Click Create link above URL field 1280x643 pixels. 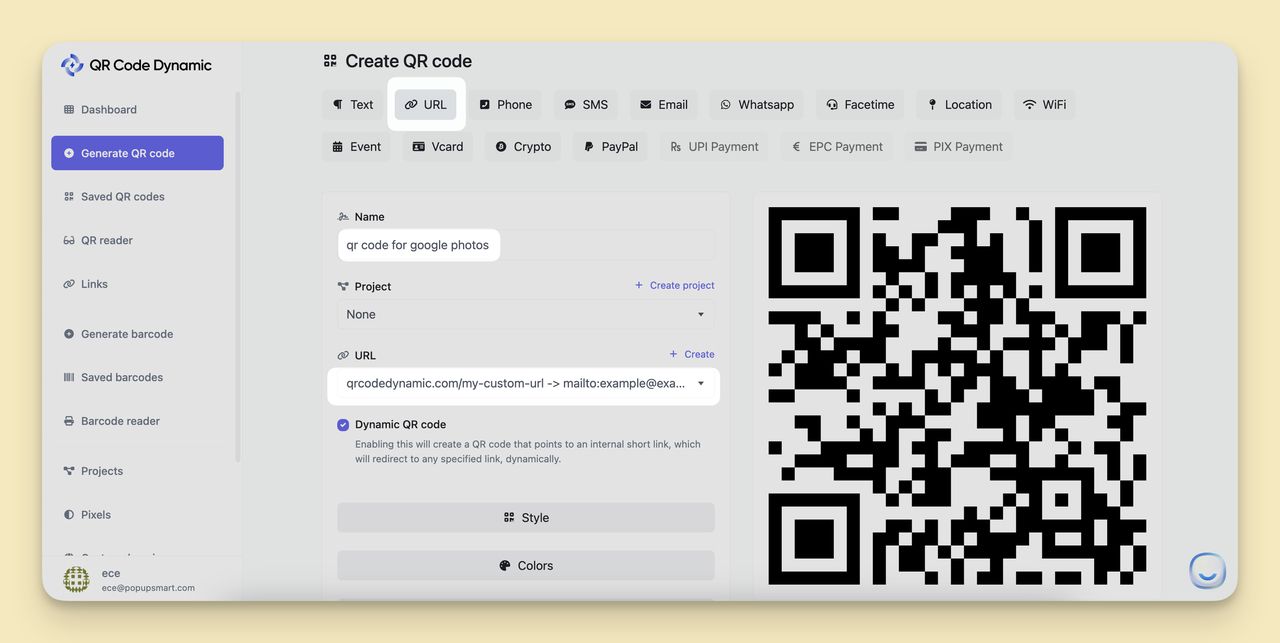point(692,354)
